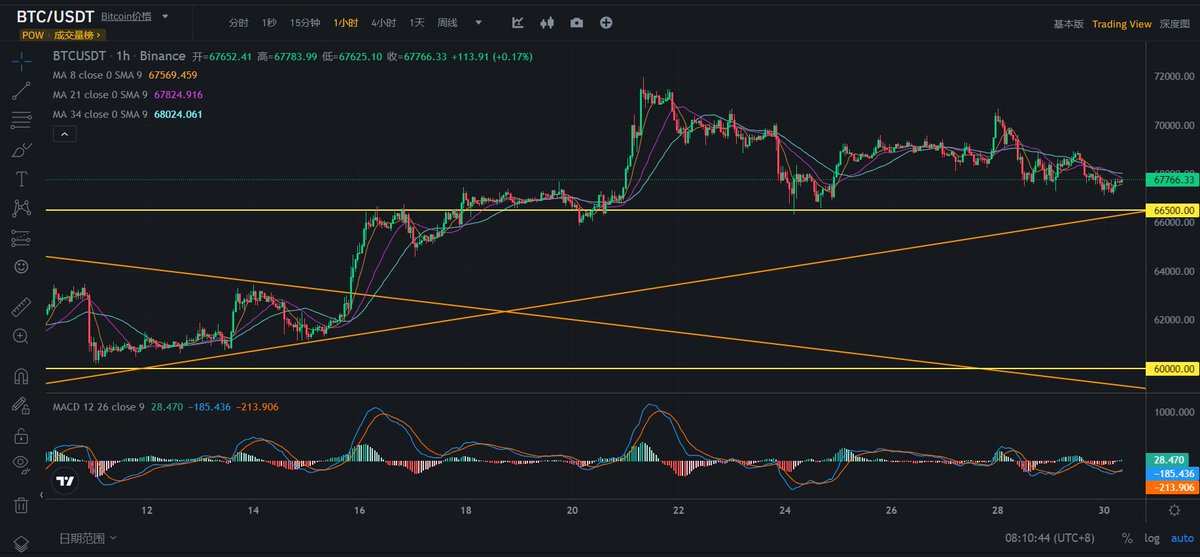Select the 1天 interval tab
The width and height of the screenshot is (1200, 557).
[417, 22]
